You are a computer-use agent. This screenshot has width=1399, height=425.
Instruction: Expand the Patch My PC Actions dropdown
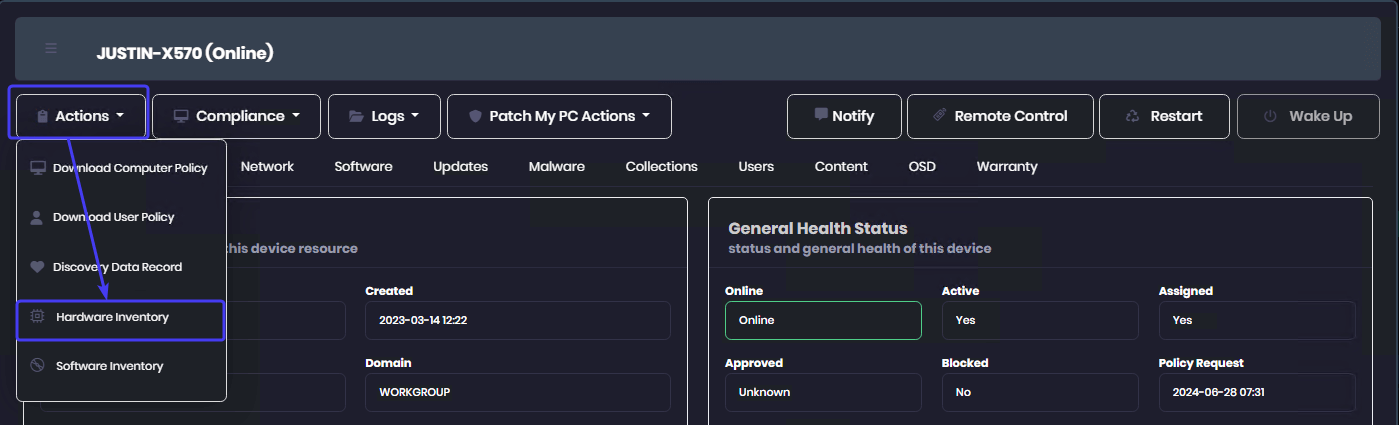(559, 116)
